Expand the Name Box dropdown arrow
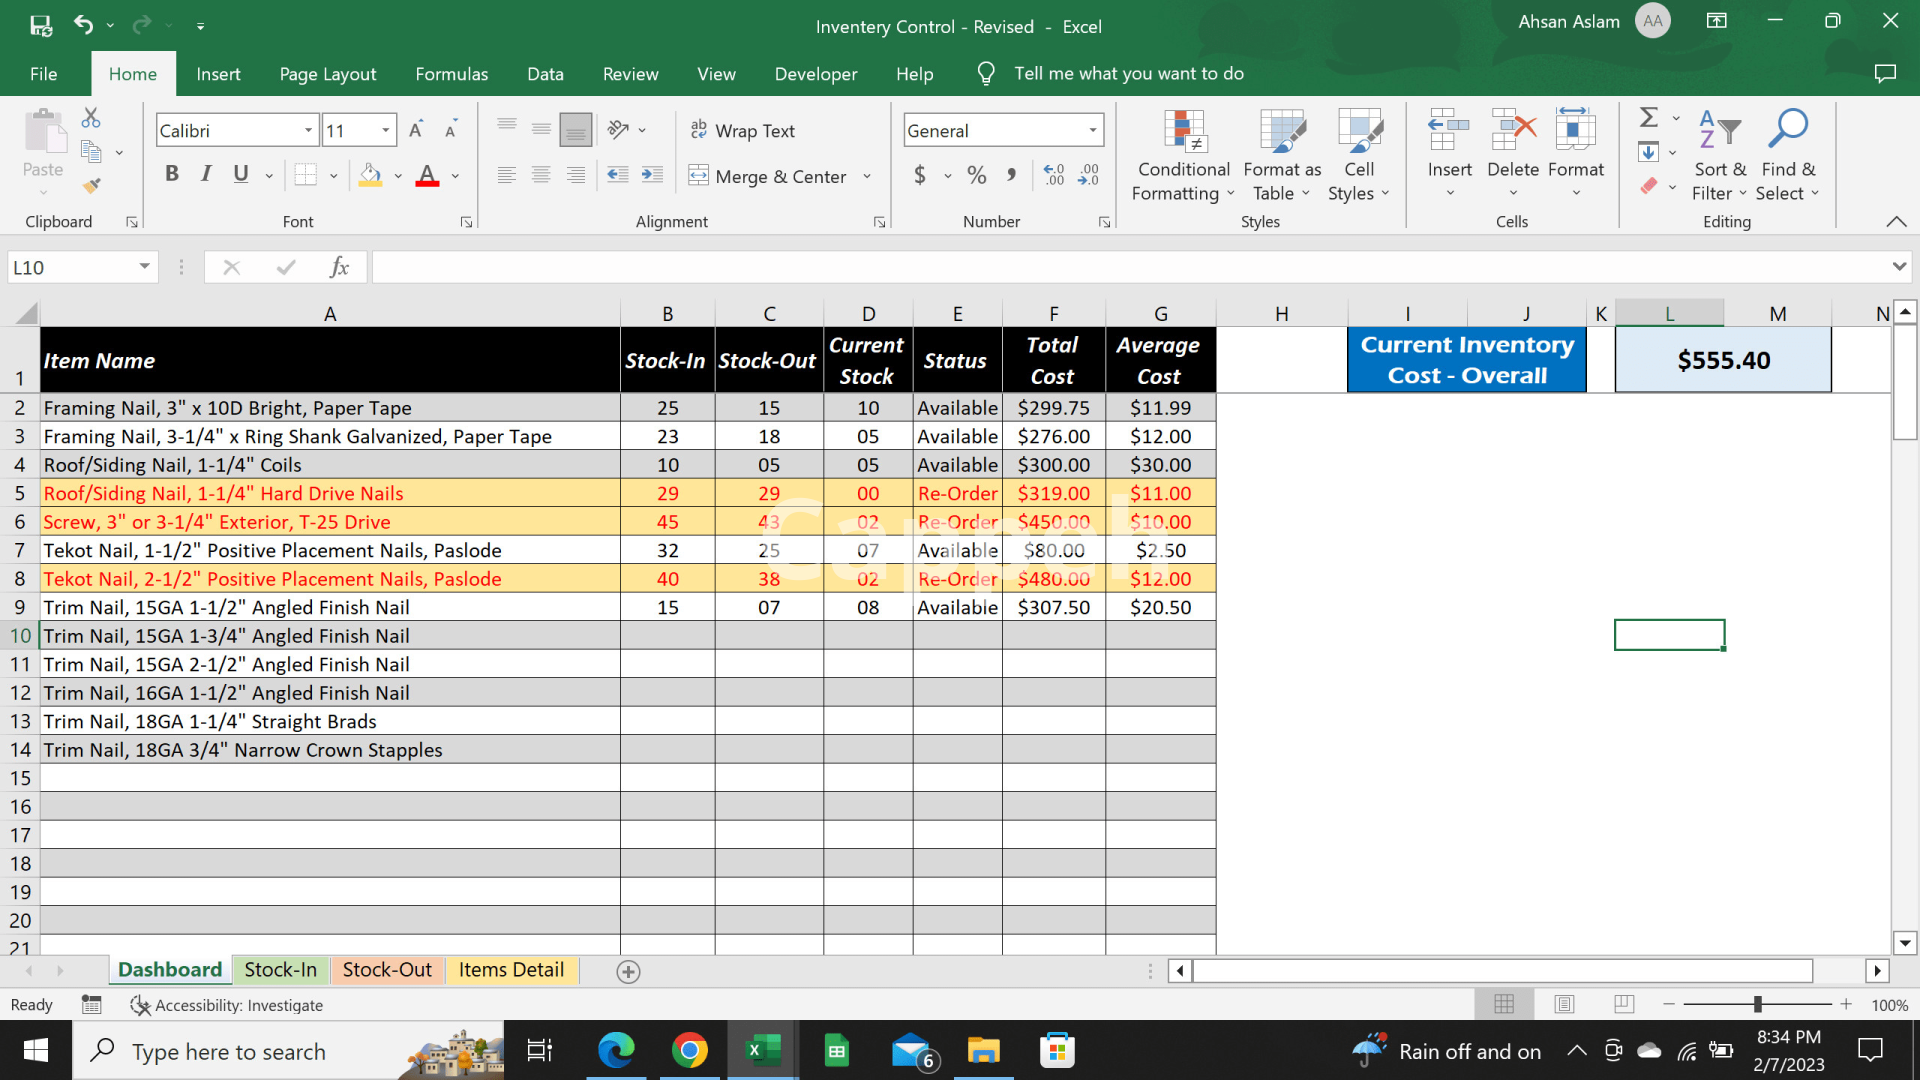 [144, 267]
